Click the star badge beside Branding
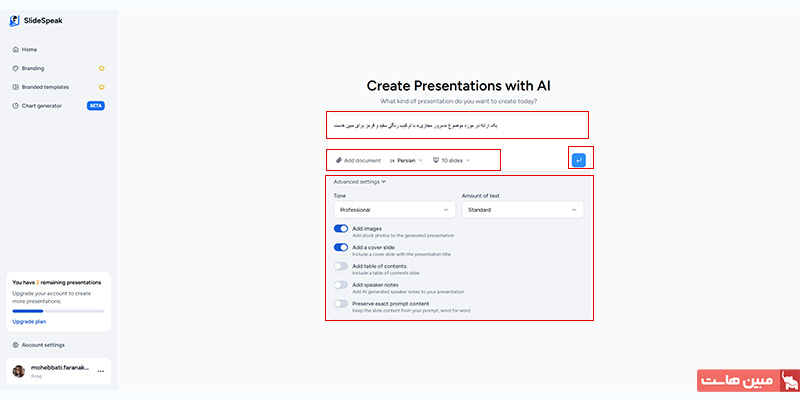The height and width of the screenshot is (400, 800). (102, 68)
